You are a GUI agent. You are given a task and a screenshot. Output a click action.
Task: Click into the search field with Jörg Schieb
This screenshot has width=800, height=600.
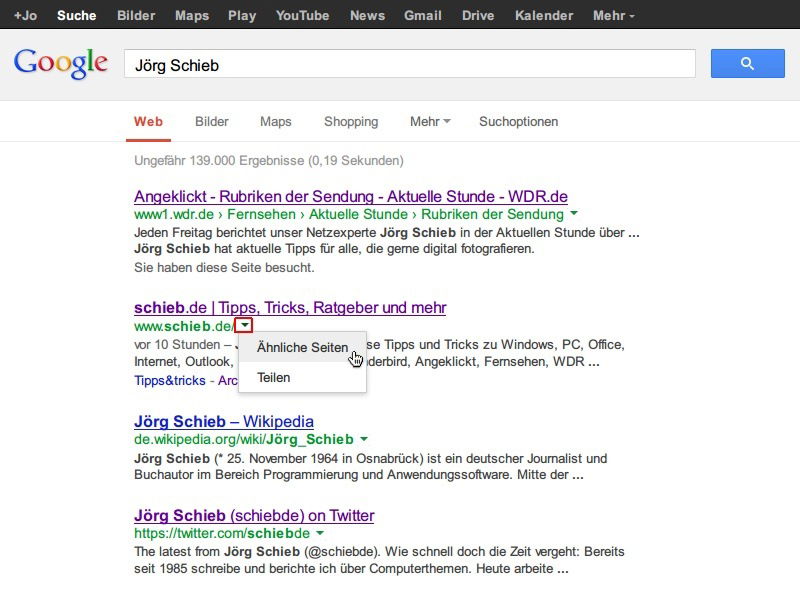(410, 64)
